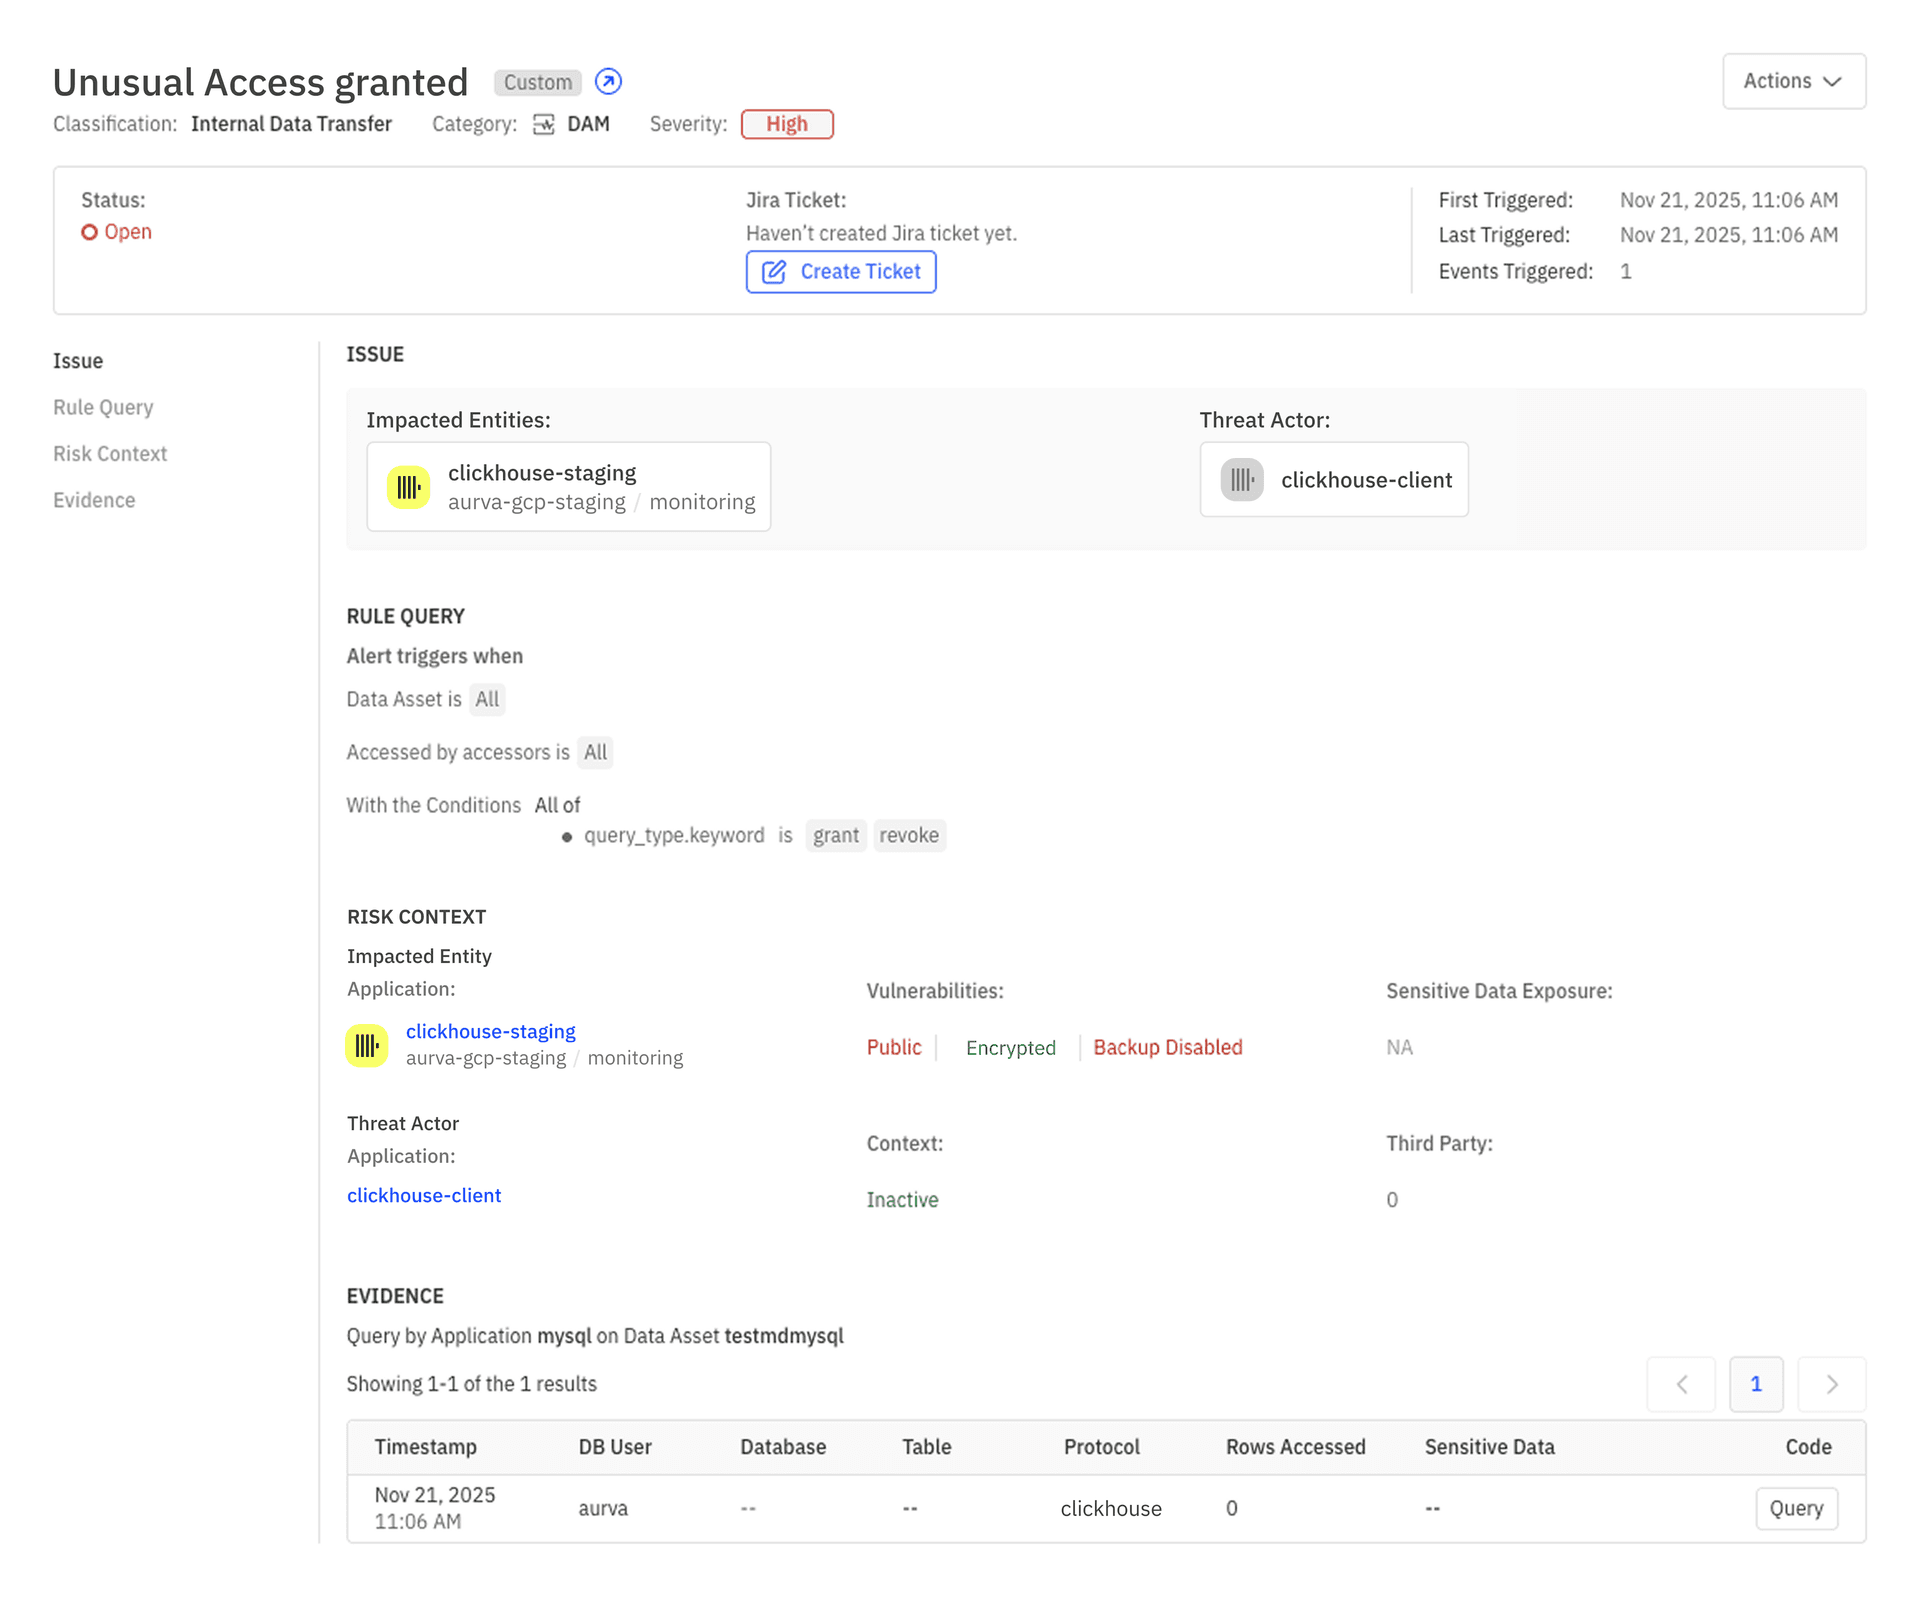The image size is (1920, 1600).
Task: Go to previous page of evidence results
Action: click(1681, 1384)
